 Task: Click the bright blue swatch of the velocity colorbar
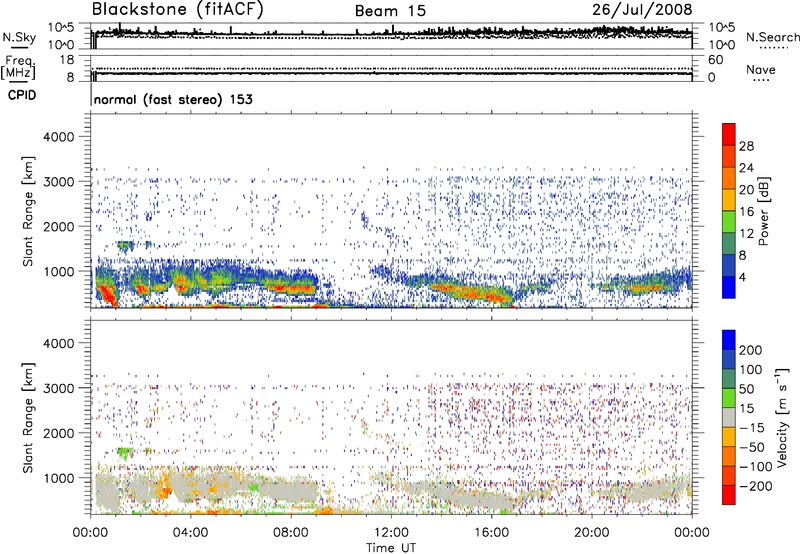click(x=729, y=340)
